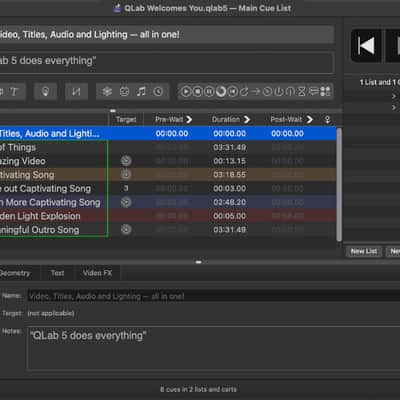
Task: Click the current cue name field at top
Action: coord(167,35)
